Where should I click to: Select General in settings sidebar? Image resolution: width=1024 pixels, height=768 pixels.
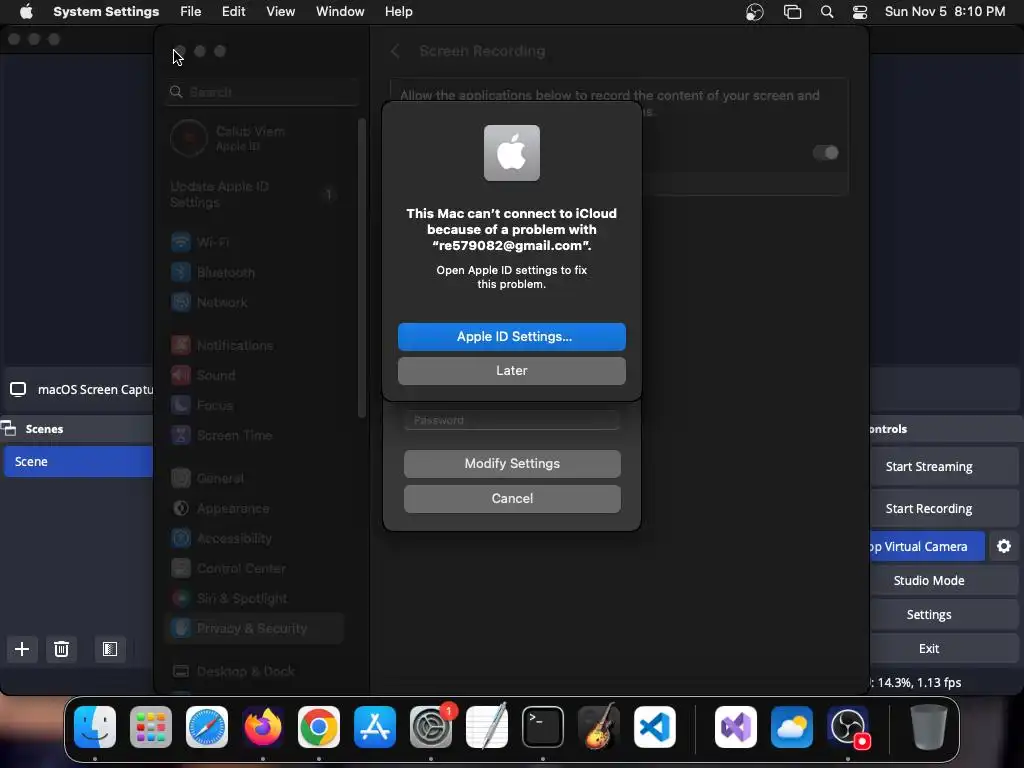click(x=255, y=479)
